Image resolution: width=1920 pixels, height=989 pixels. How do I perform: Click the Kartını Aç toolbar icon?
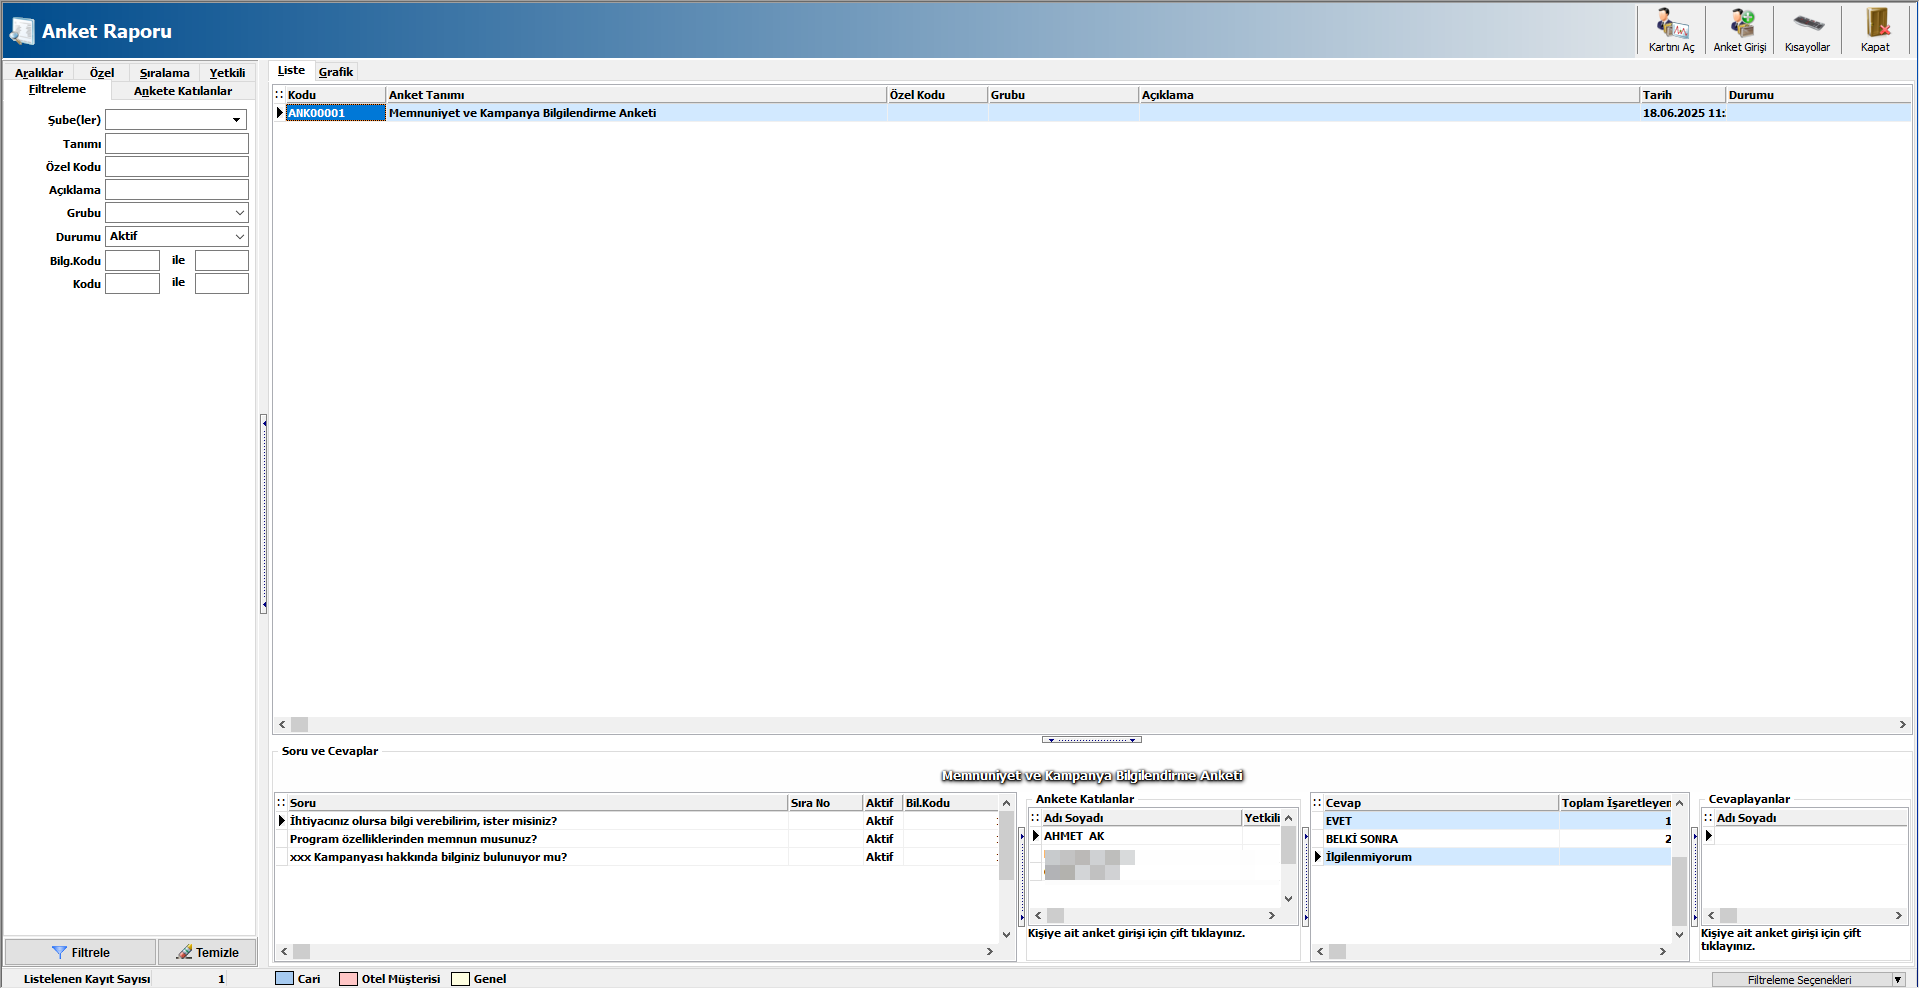(1671, 24)
